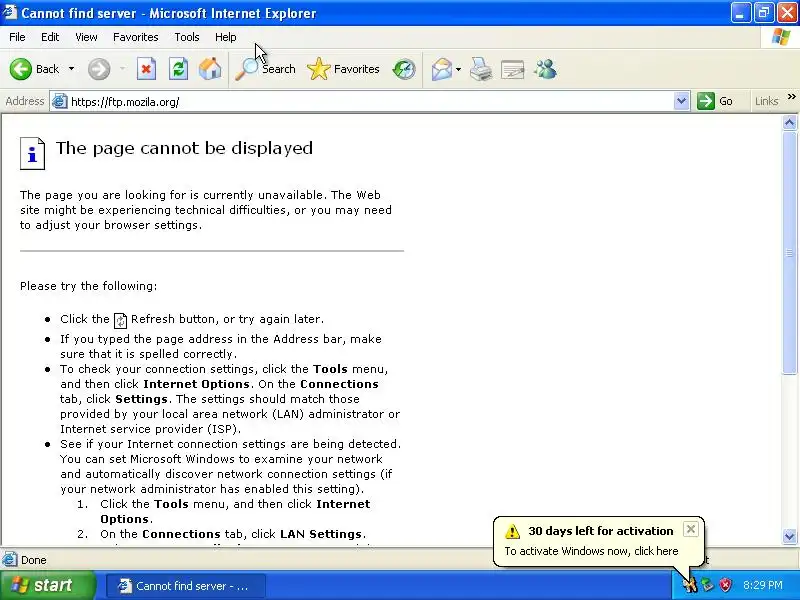
Task: Click the Windows flag throbber logo
Action: [781, 37]
